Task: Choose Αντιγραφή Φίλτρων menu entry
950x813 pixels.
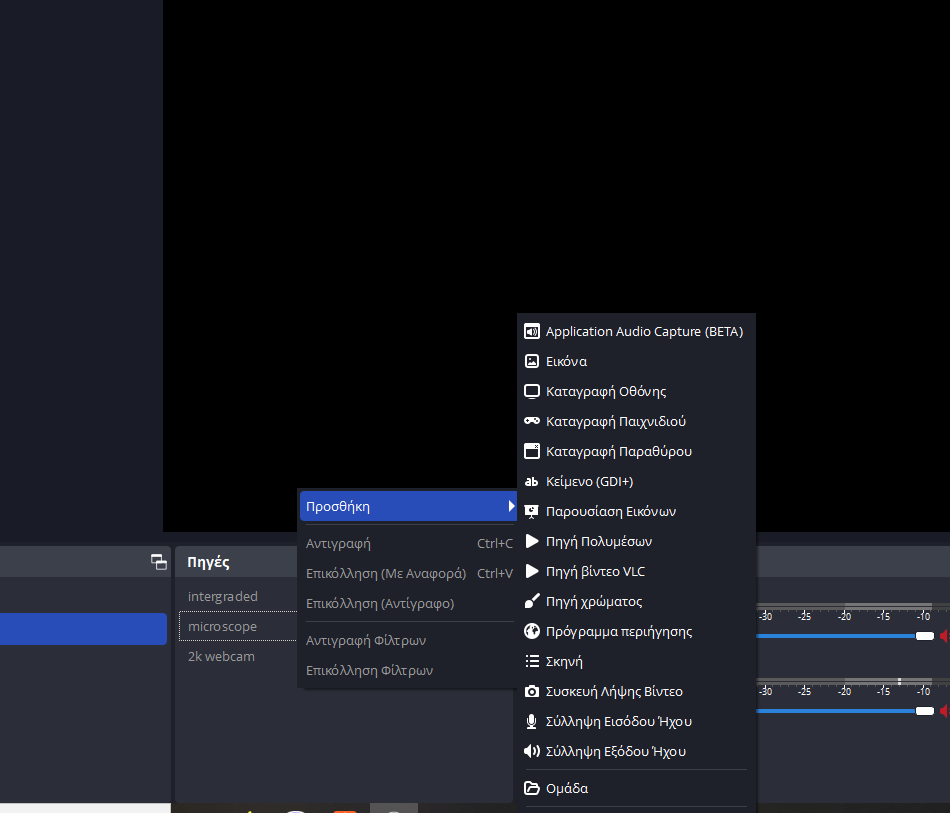Action: 409,640
